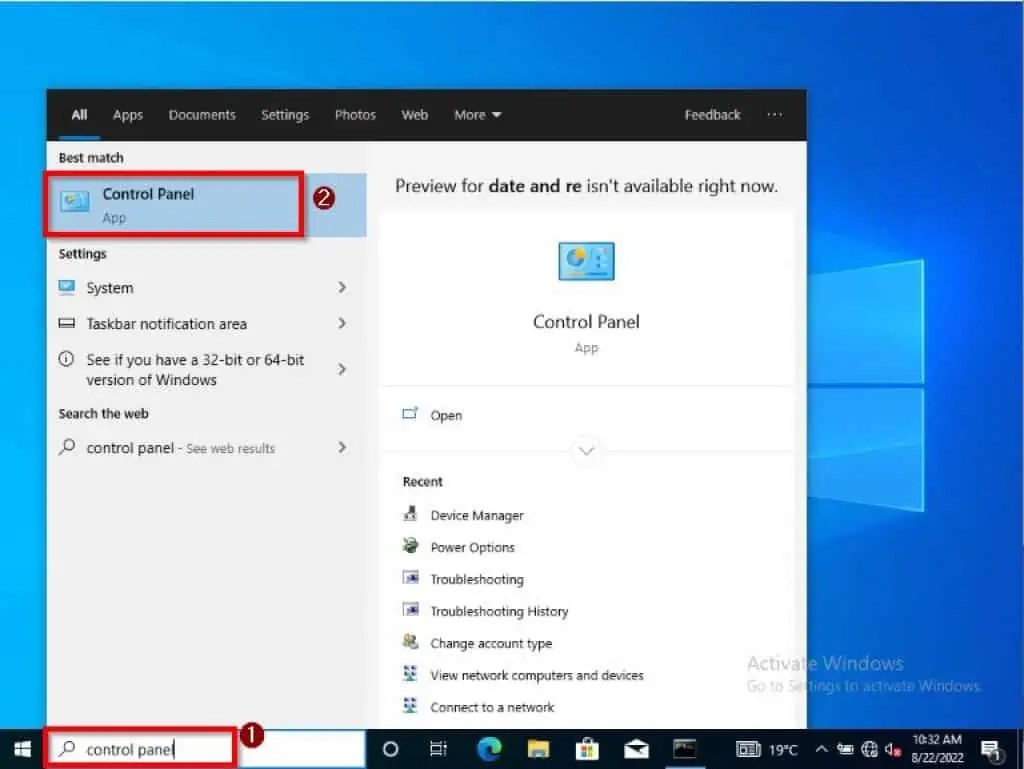The width and height of the screenshot is (1024, 769).
Task: Open the Mail app from the taskbar
Action: [x=636, y=748]
